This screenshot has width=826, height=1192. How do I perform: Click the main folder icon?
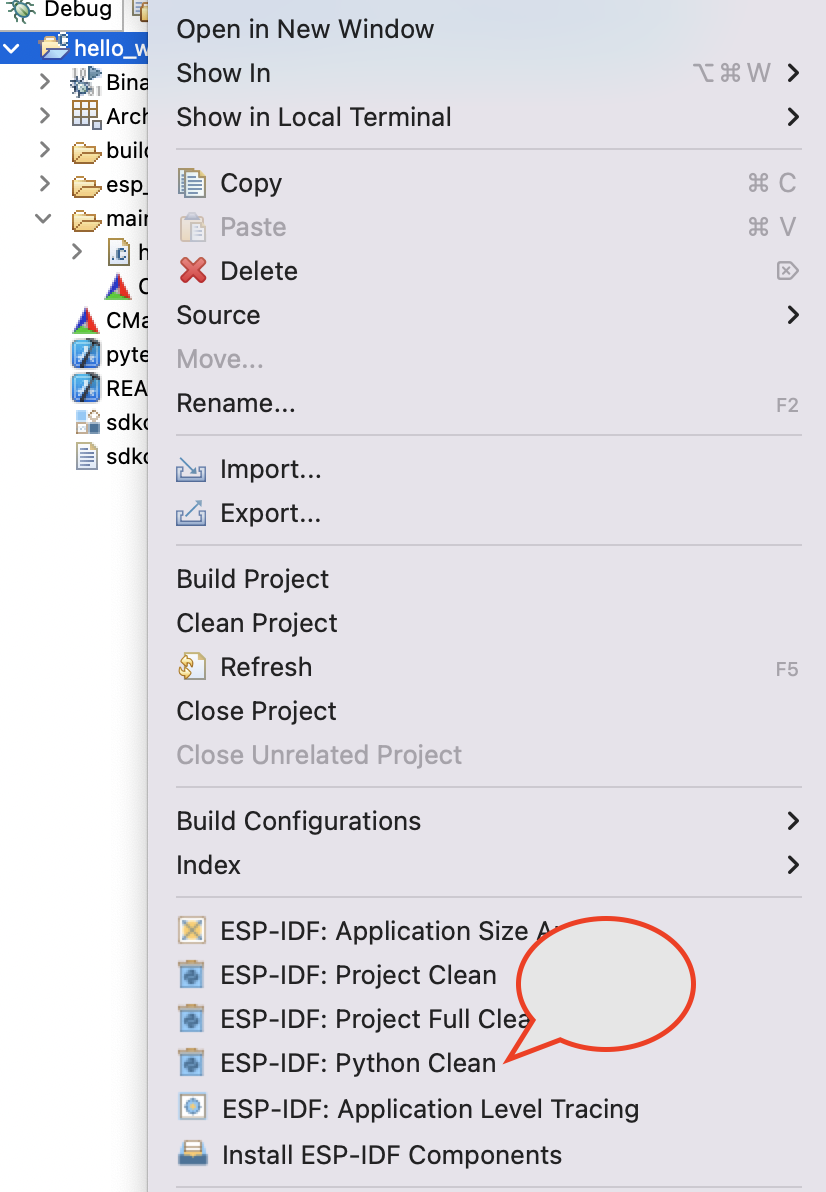pyautogui.click(x=86, y=220)
